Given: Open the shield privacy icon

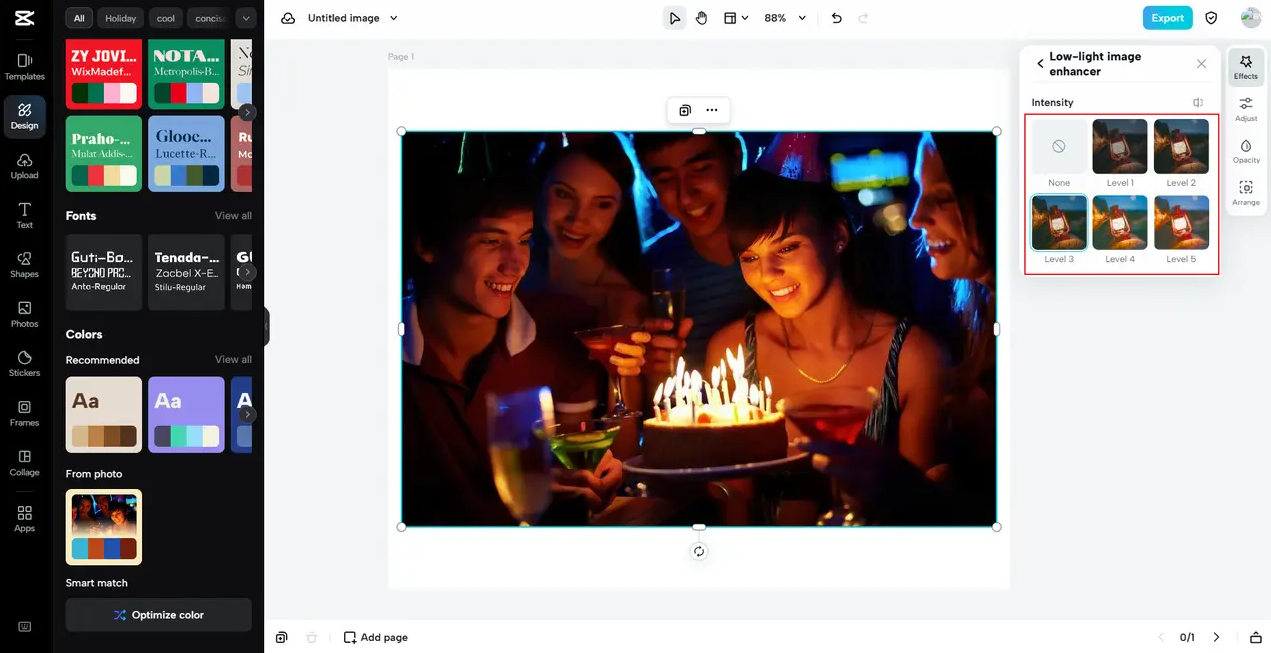Looking at the screenshot, I should [1211, 18].
